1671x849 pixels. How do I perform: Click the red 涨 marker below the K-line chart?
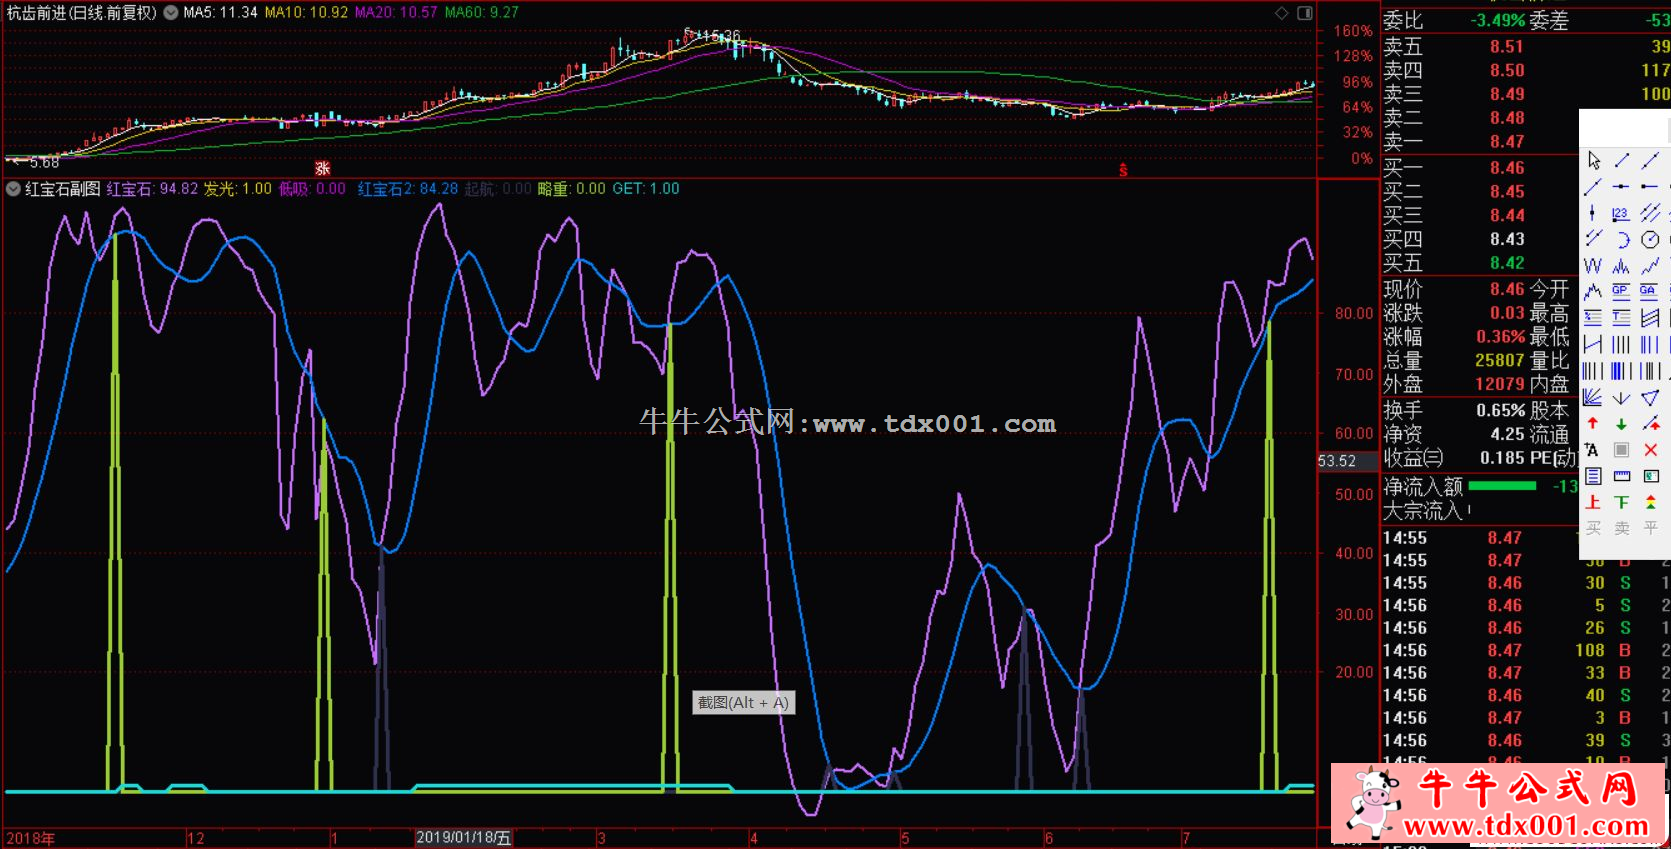[x=322, y=168]
